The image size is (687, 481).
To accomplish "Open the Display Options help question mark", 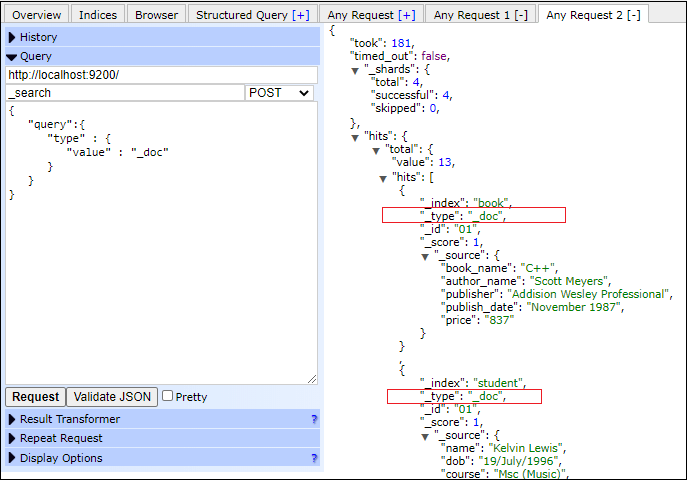I will coord(314,458).
